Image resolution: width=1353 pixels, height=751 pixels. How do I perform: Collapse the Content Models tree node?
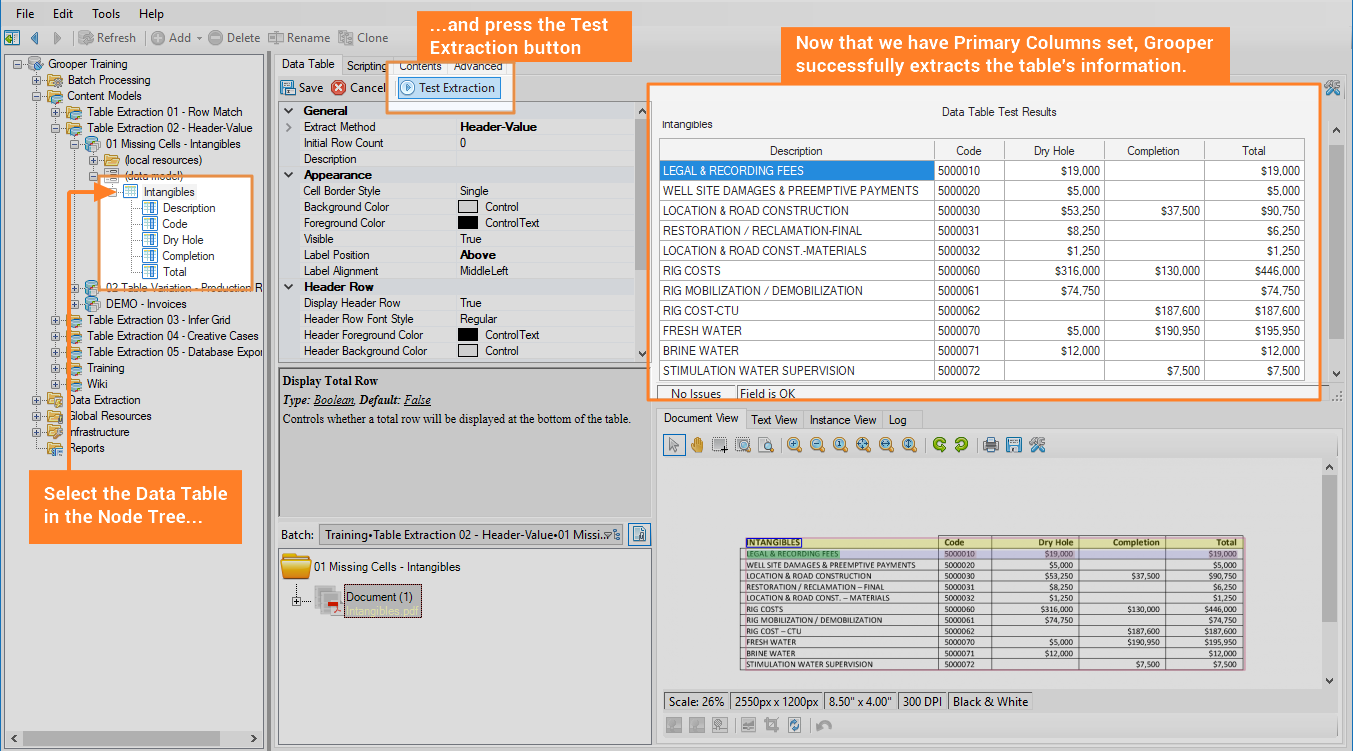tap(37, 96)
